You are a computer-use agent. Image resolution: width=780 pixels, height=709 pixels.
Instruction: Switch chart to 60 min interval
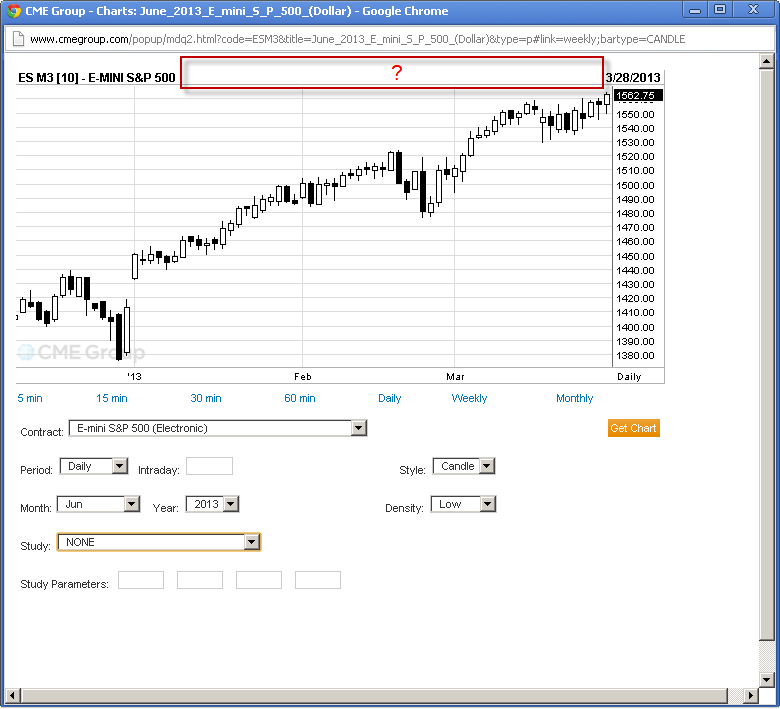[x=299, y=398]
